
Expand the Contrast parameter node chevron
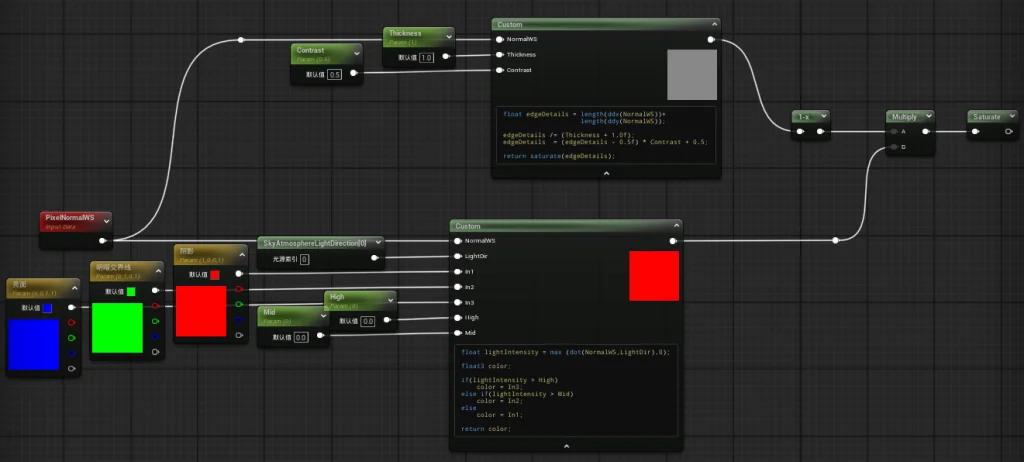(357, 54)
